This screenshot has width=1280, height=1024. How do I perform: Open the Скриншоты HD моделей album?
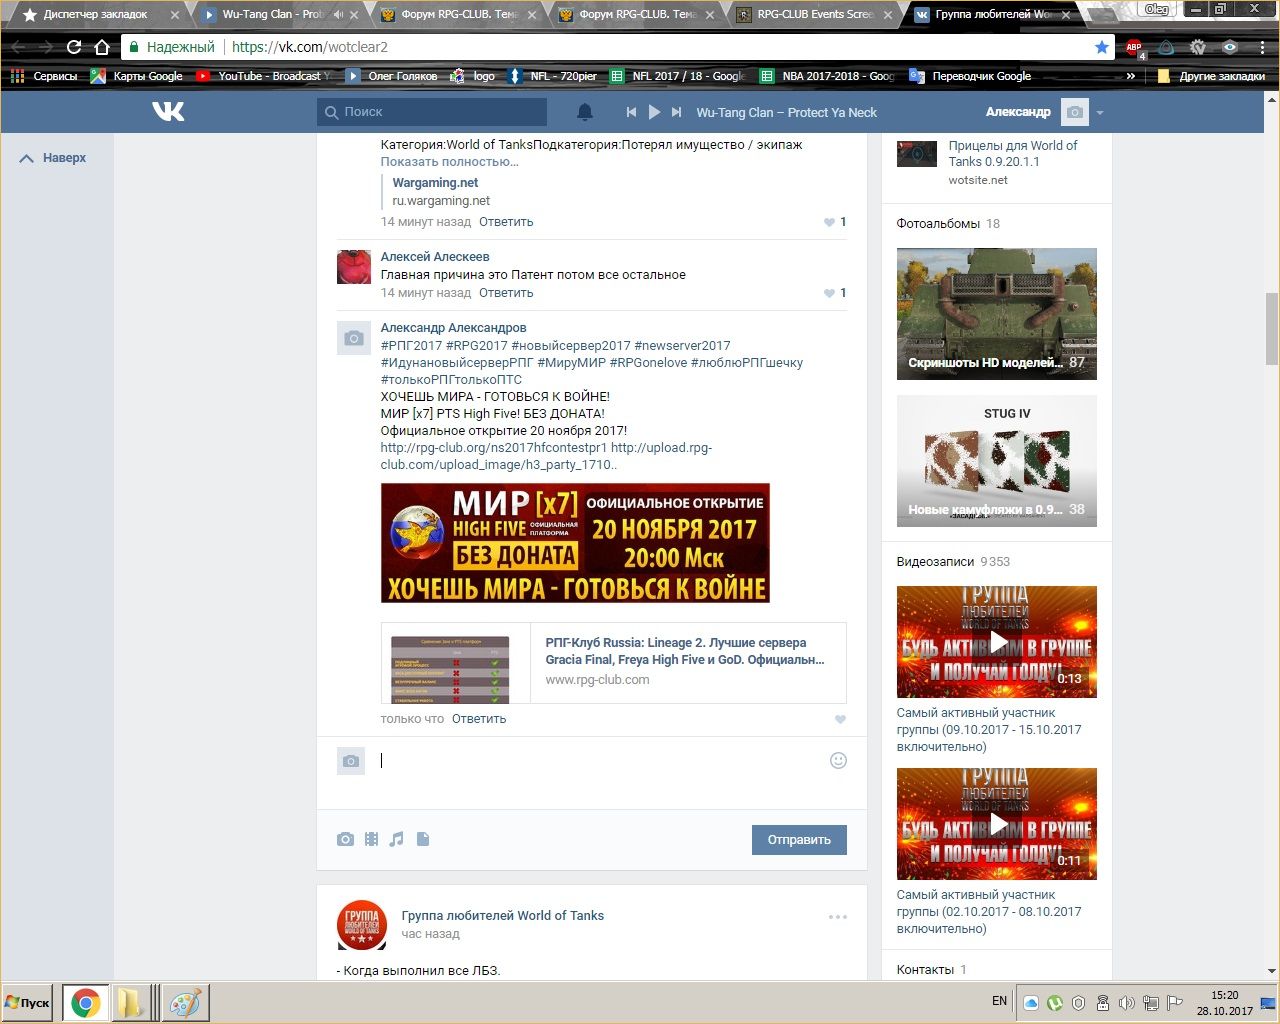[x=996, y=314]
